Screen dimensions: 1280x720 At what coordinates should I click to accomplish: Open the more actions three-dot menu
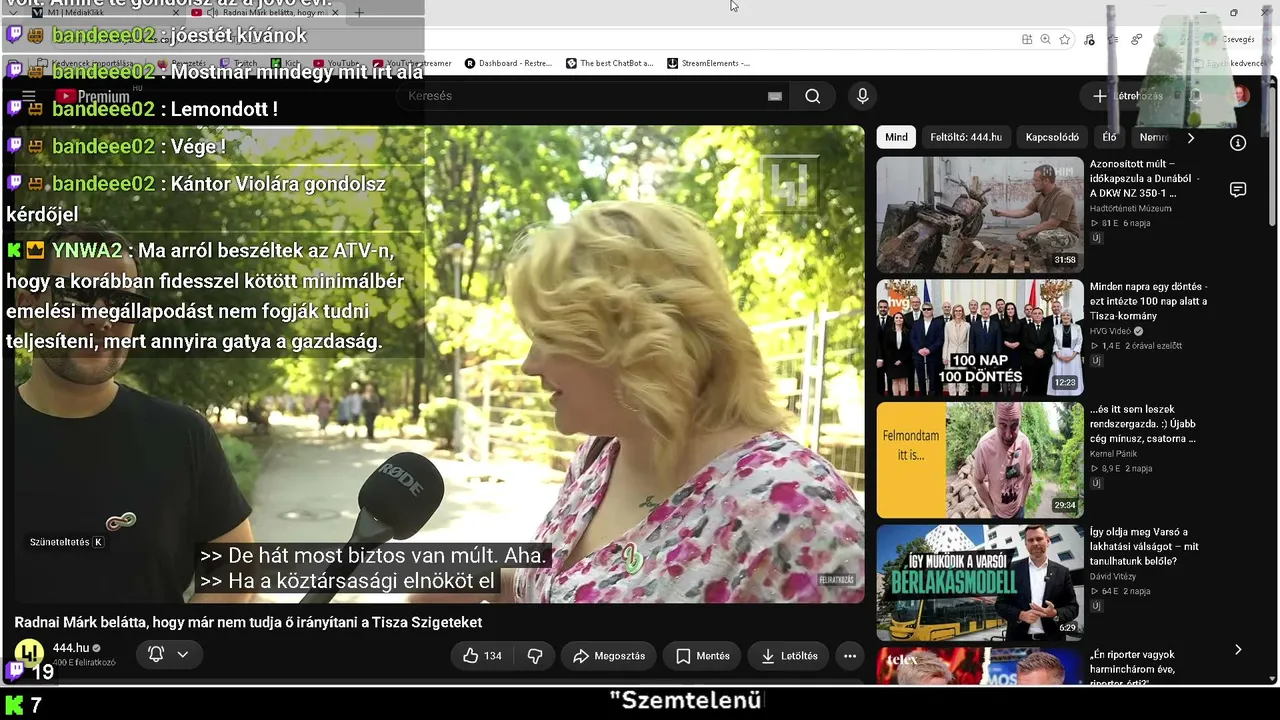[x=849, y=656]
